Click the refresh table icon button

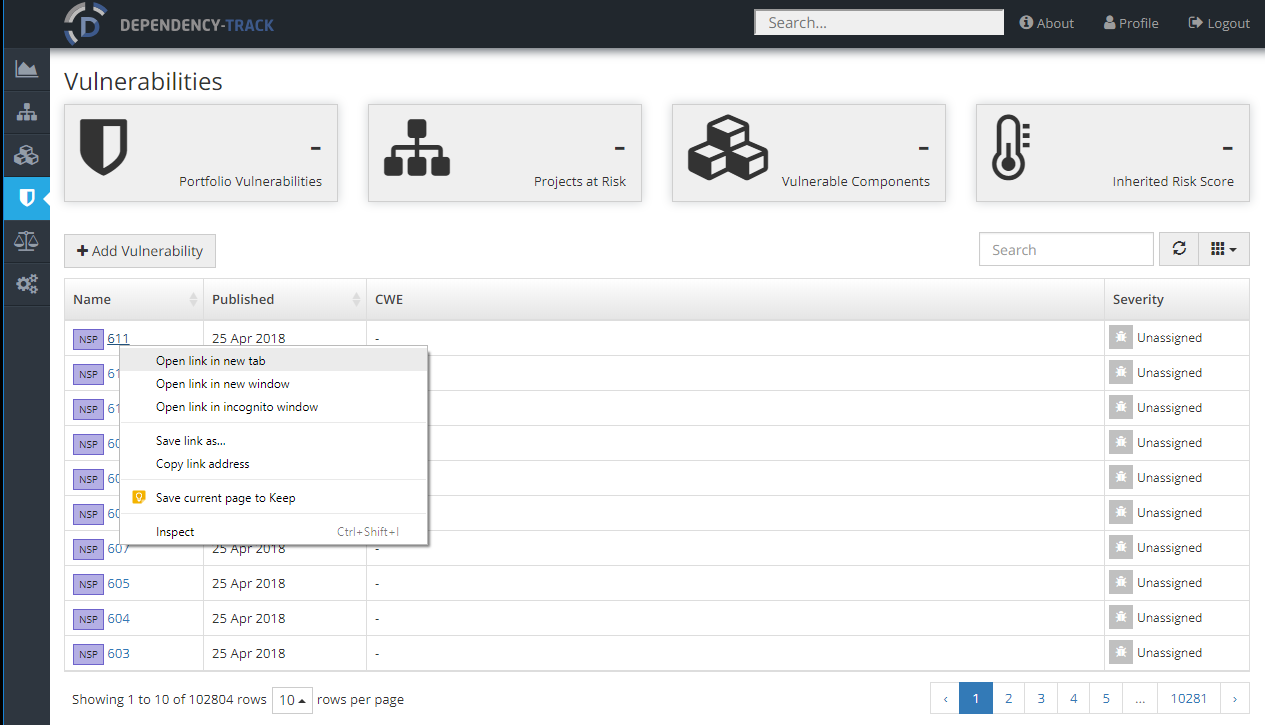[1179, 249]
